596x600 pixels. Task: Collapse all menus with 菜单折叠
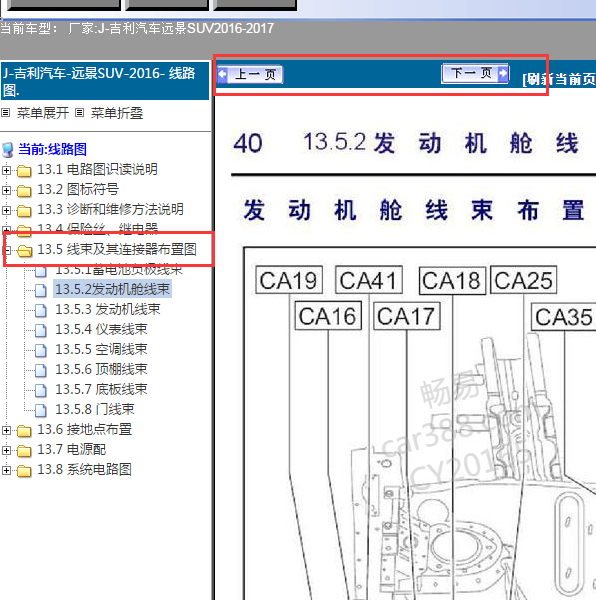[117, 113]
